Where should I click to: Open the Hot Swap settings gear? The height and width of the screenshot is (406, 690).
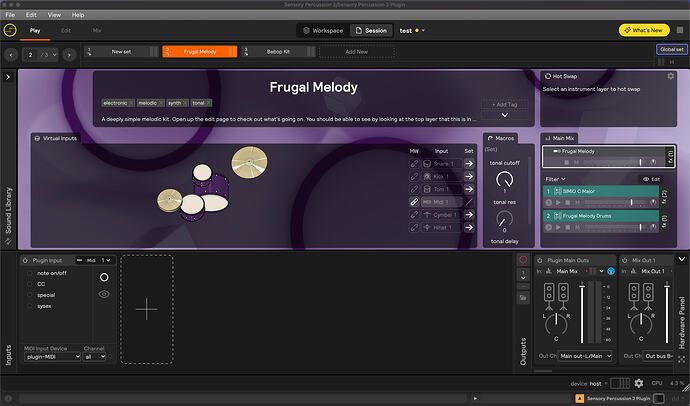[x=670, y=76]
